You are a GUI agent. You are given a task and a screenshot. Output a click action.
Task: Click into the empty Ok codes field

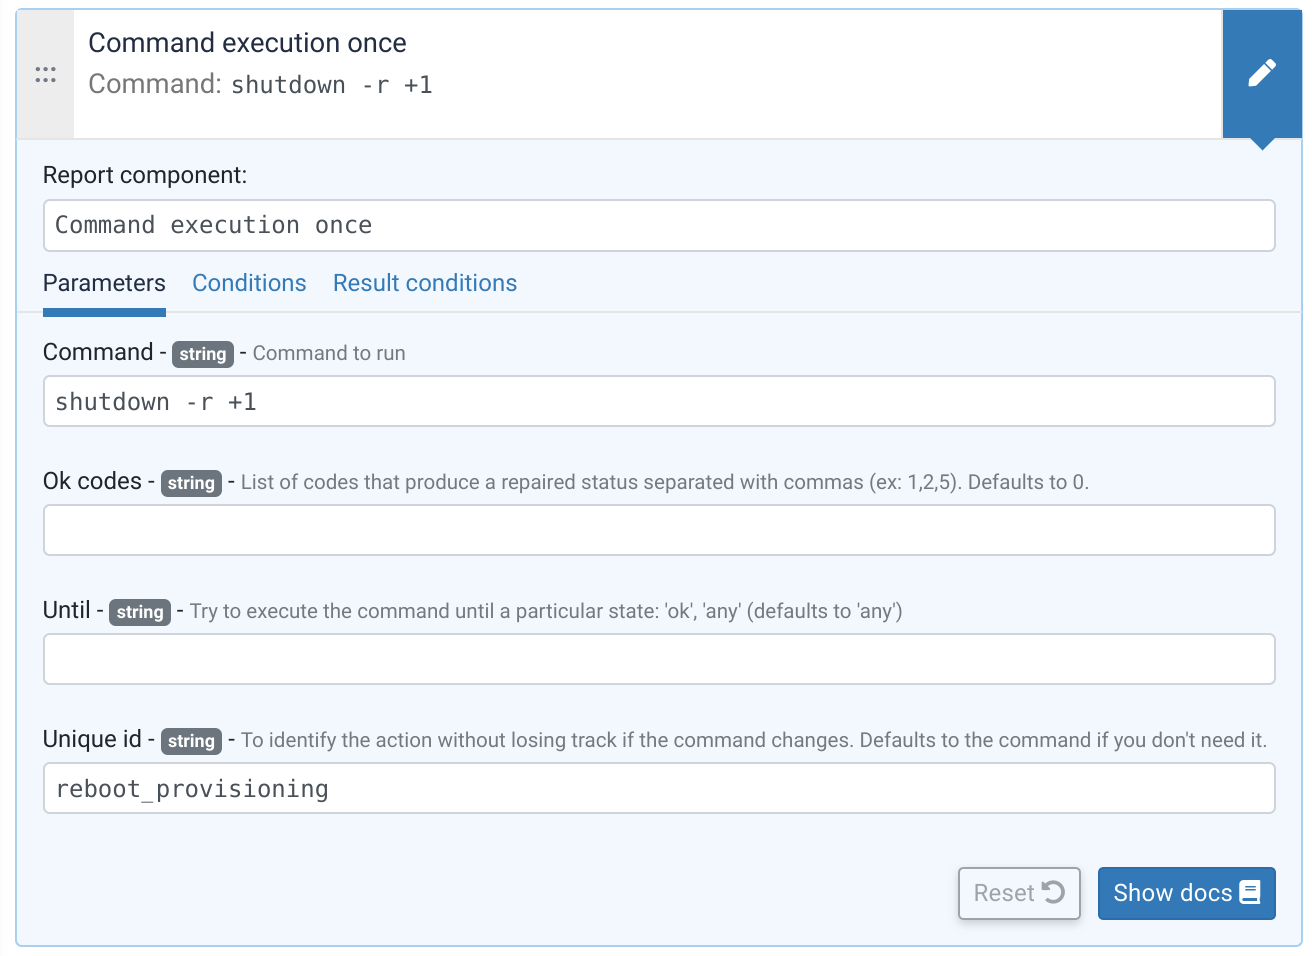coord(658,530)
